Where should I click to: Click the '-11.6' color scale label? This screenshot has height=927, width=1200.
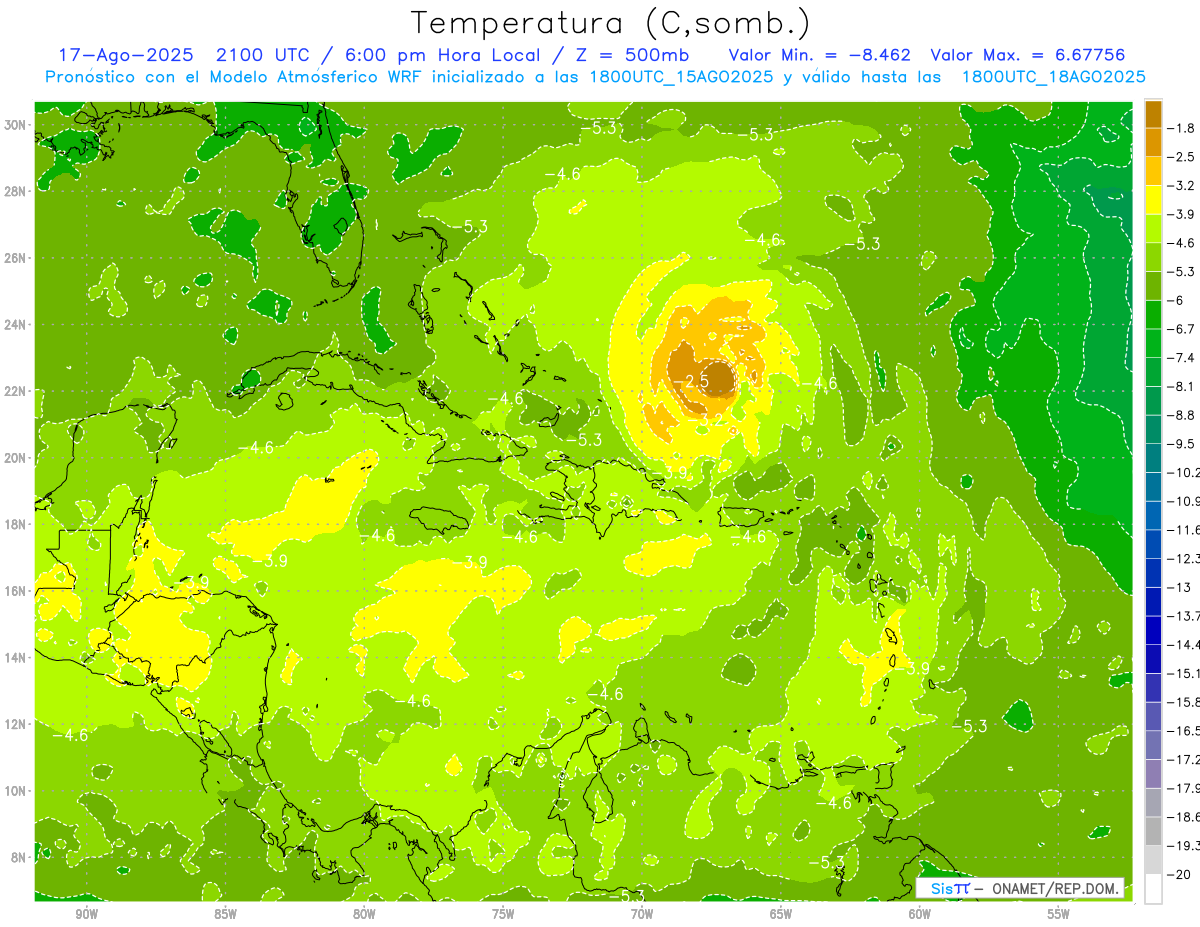point(1184,529)
